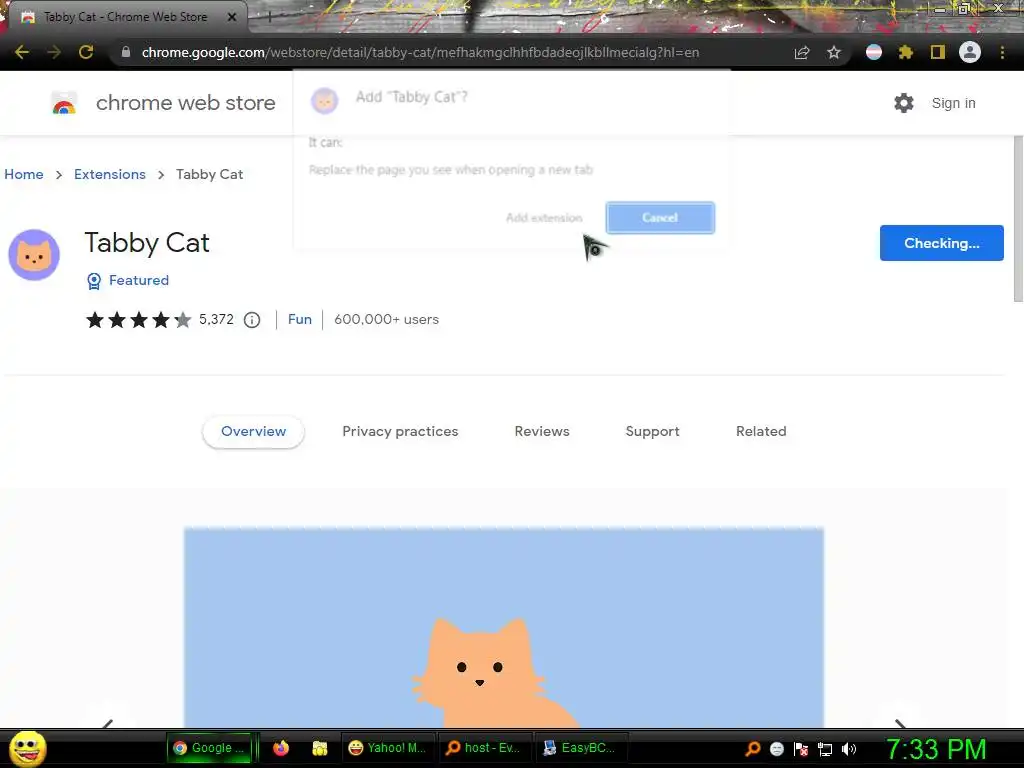The image size is (1024, 768).
Task: Open the rating info icon
Action: coord(252,319)
